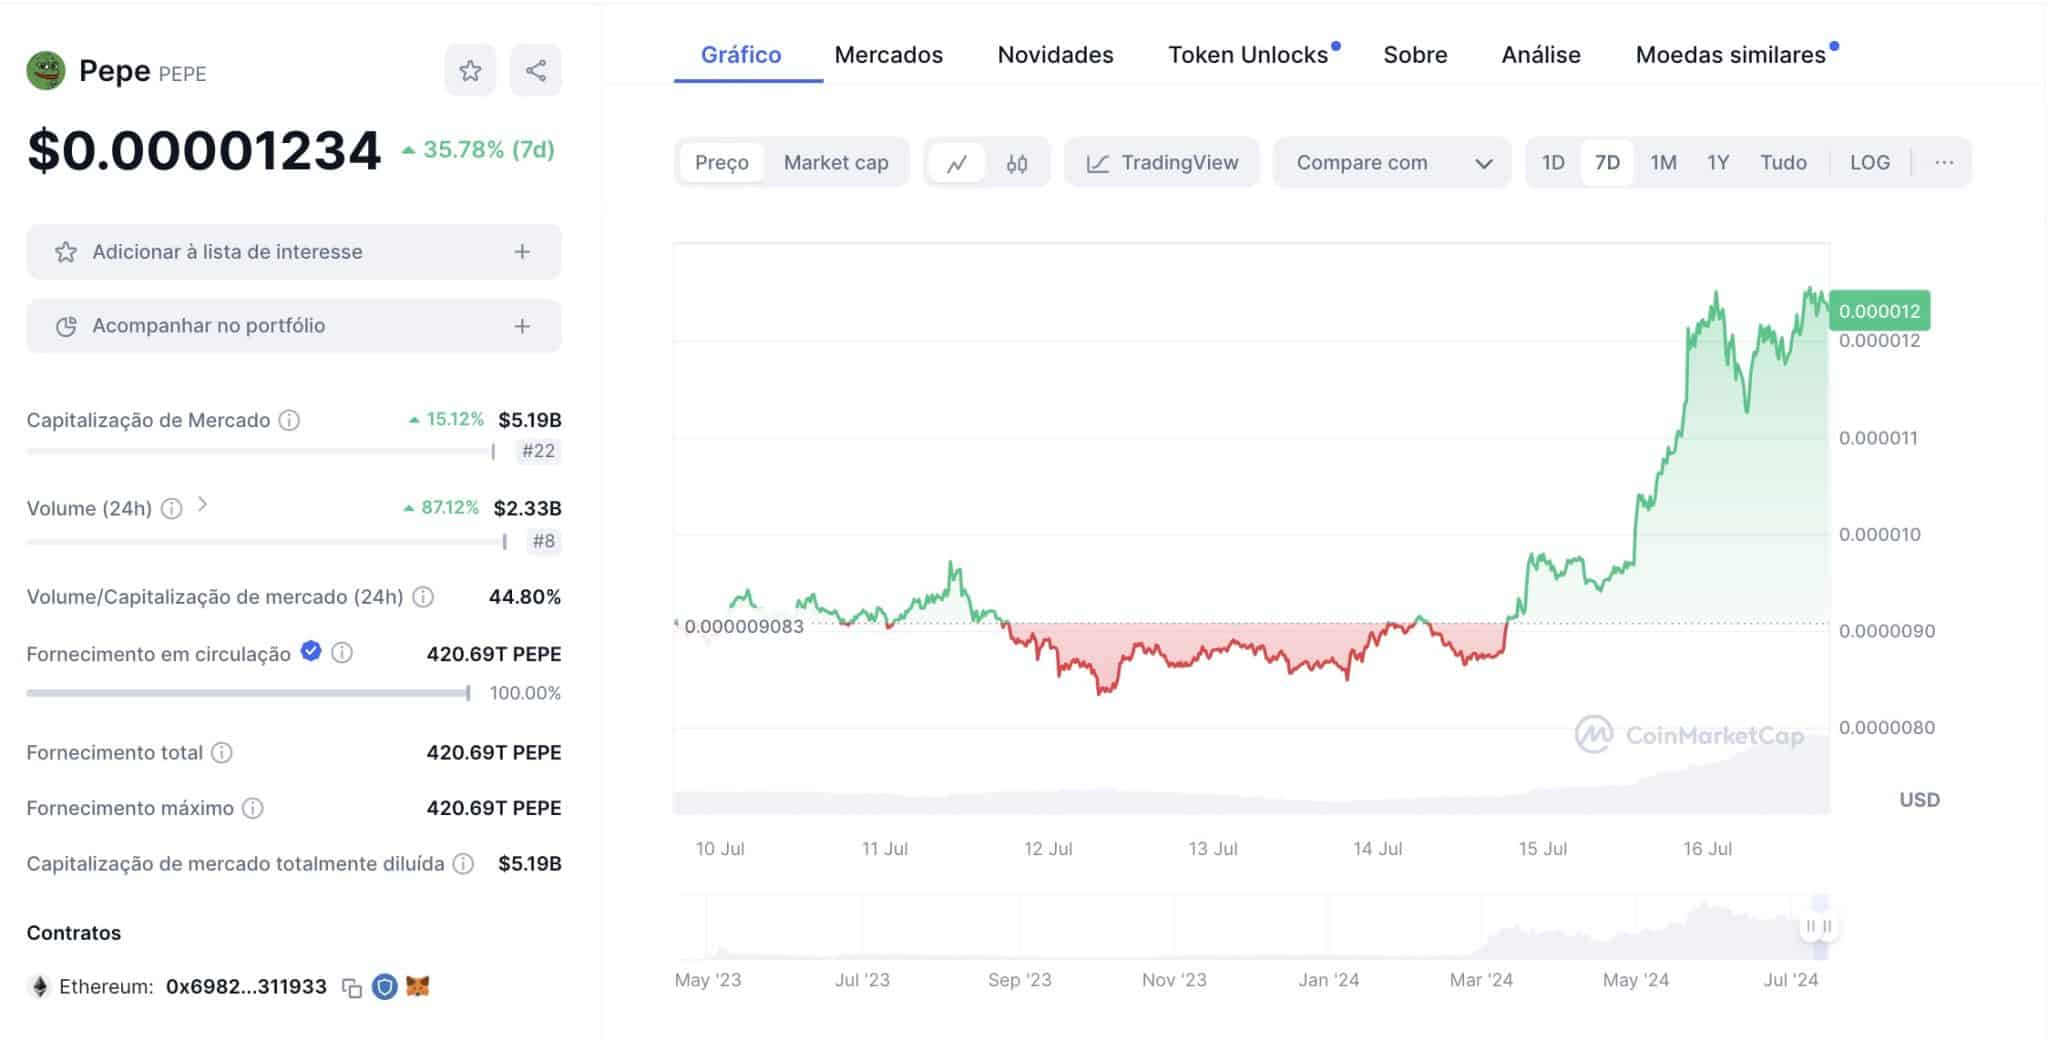
Task: Open info icon for Volume (24h)
Action: (172, 508)
